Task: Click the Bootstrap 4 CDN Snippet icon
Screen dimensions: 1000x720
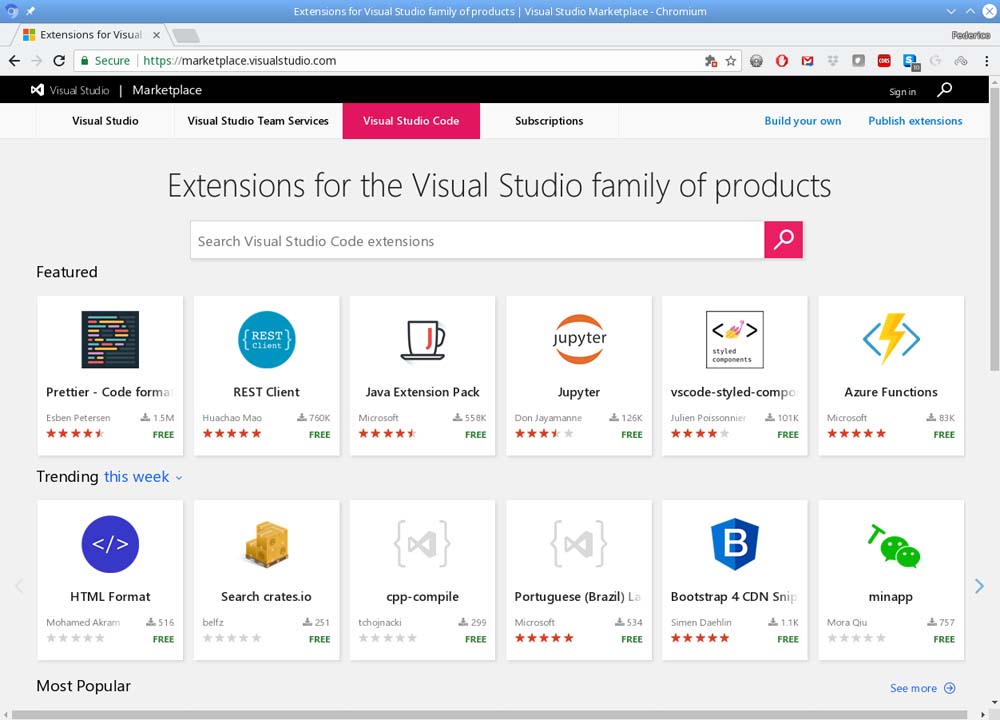Action: tap(734, 545)
